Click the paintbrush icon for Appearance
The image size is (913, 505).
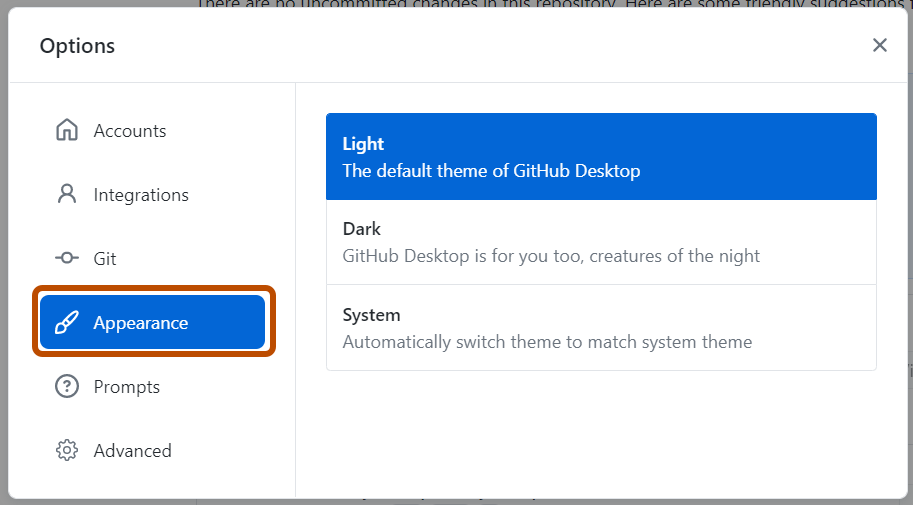coord(66,322)
